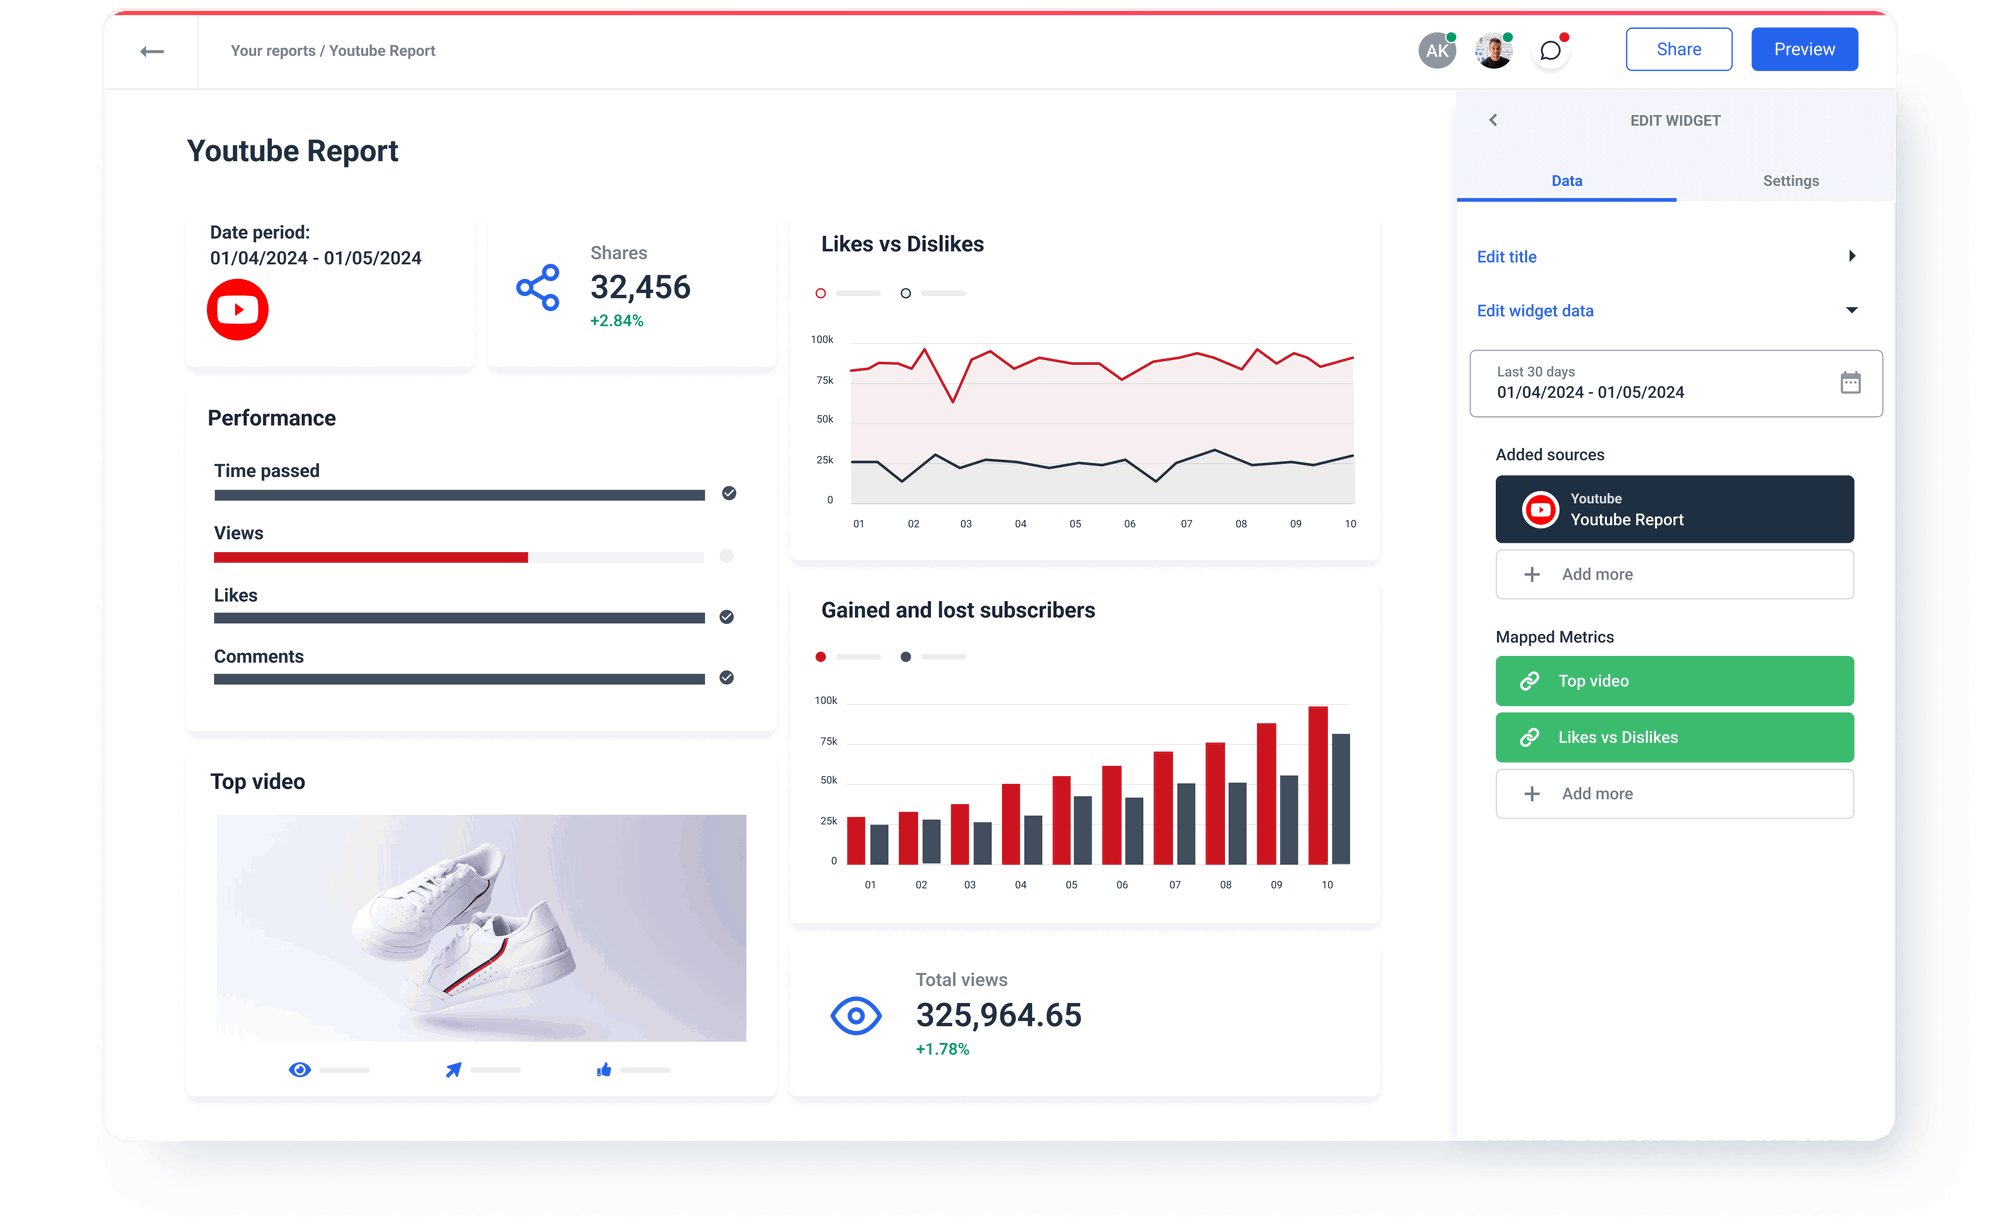This screenshot has width=2000, height=1217.
Task: Click the YouTube logo icon on date period card
Action: tap(237, 310)
